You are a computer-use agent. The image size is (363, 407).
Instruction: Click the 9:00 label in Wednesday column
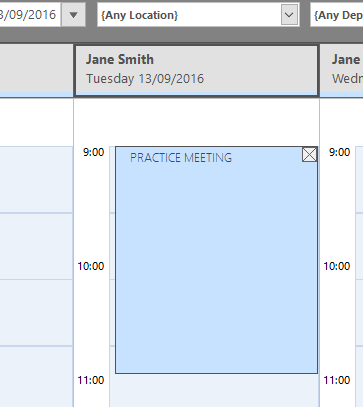[339, 152]
